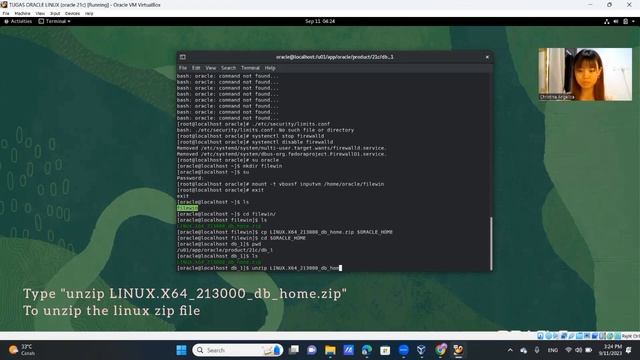Open Task View on taskbar

[293, 350]
